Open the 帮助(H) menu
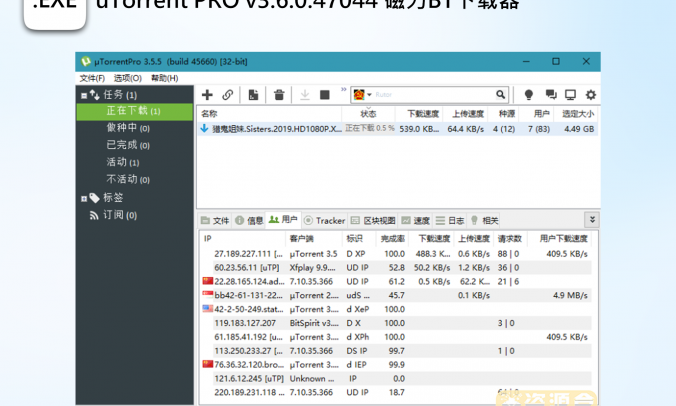The height and width of the screenshot is (406, 676). tap(165, 78)
